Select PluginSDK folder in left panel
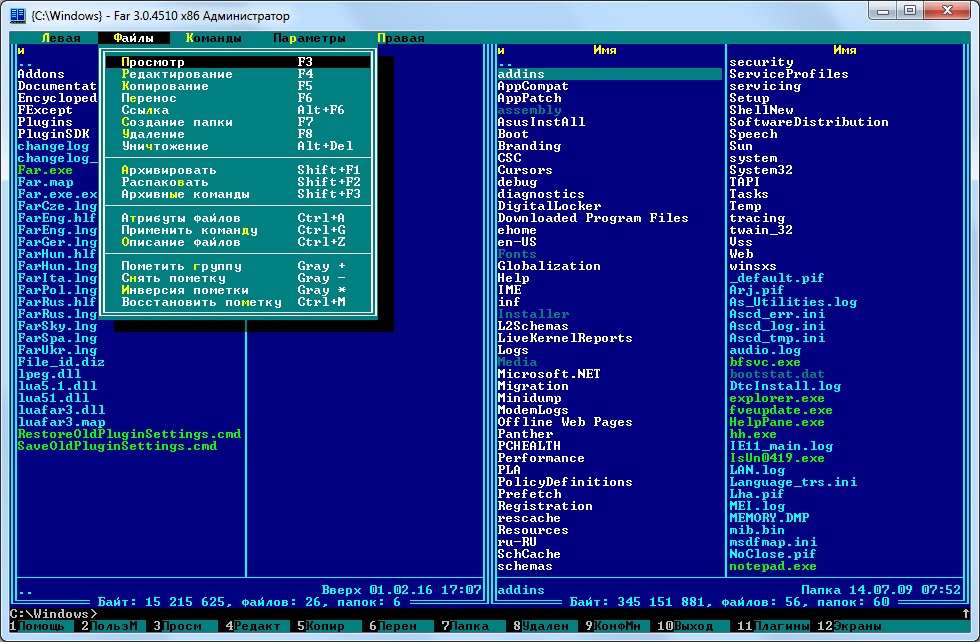This screenshot has height=642, width=980. tap(54, 134)
